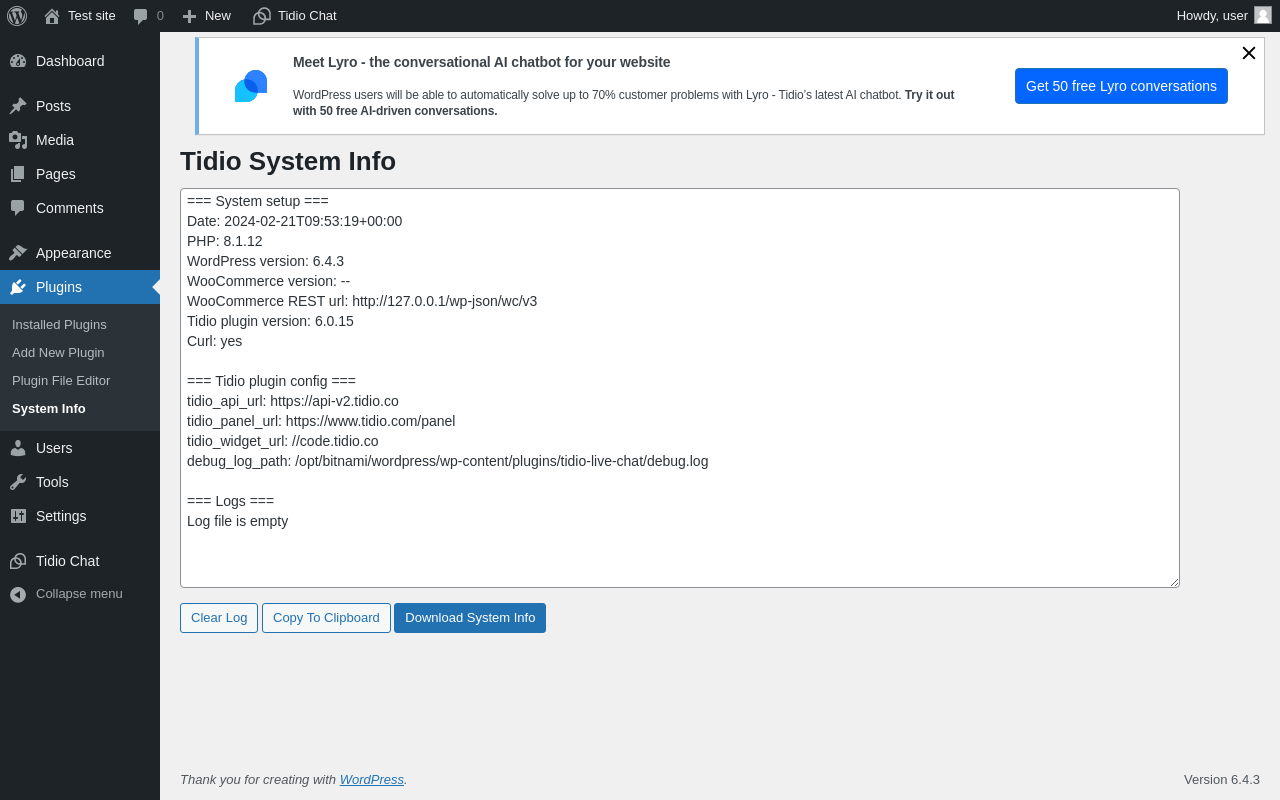Click the WordPress logo icon
The width and height of the screenshot is (1280, 800).
(x=17, y=16)
